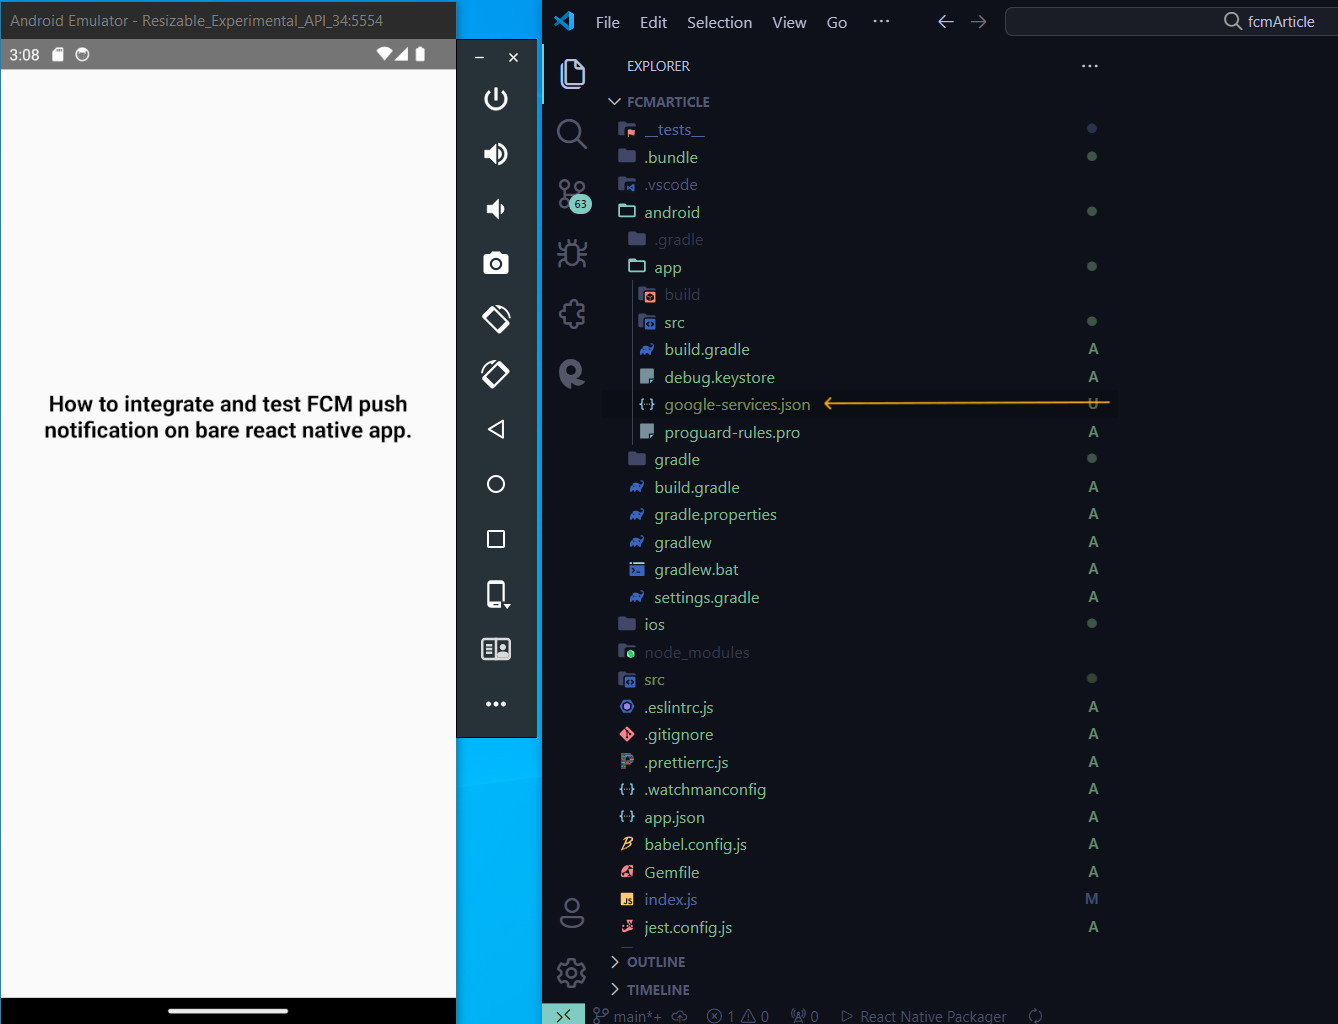Rotate emulator left
This screenshot has width=1338, height=1024.
(x=496, y=319)
